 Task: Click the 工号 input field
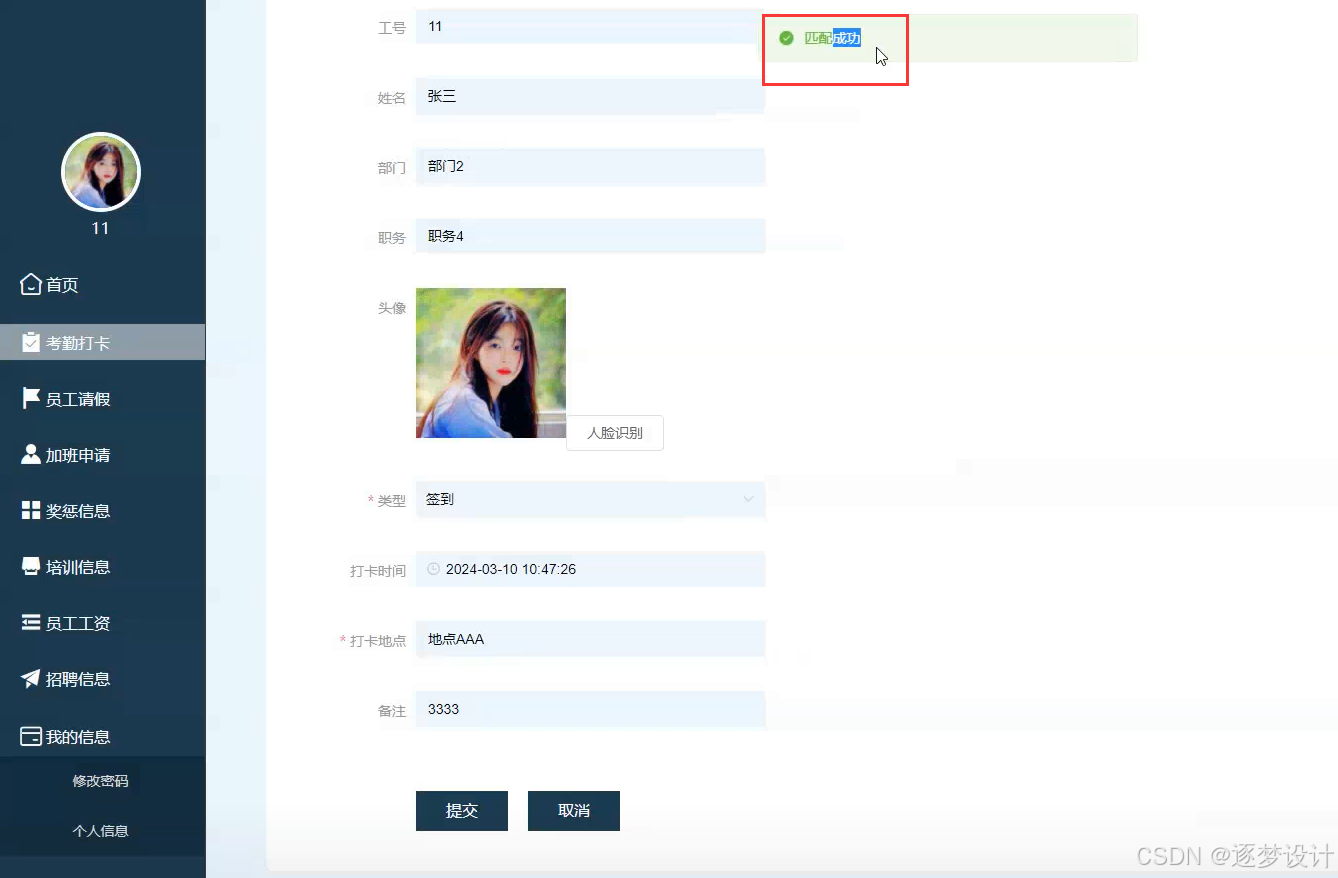point(590,26)
